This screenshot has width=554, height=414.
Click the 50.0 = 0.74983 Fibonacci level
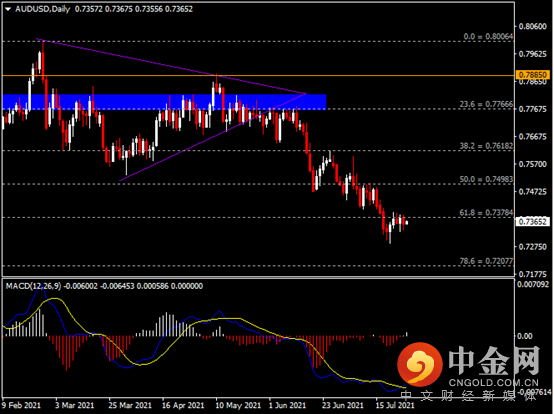pyautogui.click(x=486, y=179)
